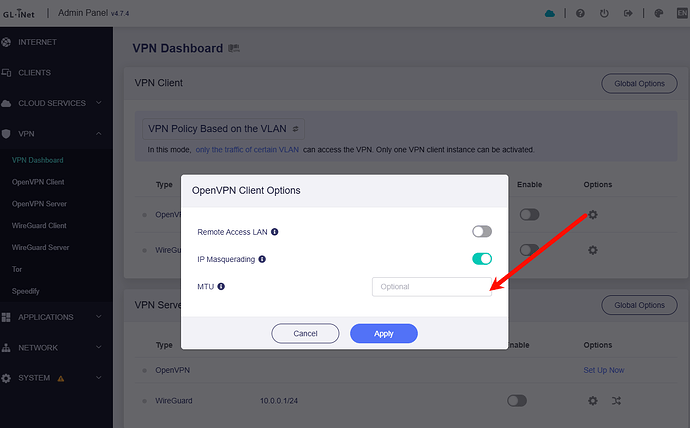Disable the IP Masquerading switch

(x=482, y=259)
